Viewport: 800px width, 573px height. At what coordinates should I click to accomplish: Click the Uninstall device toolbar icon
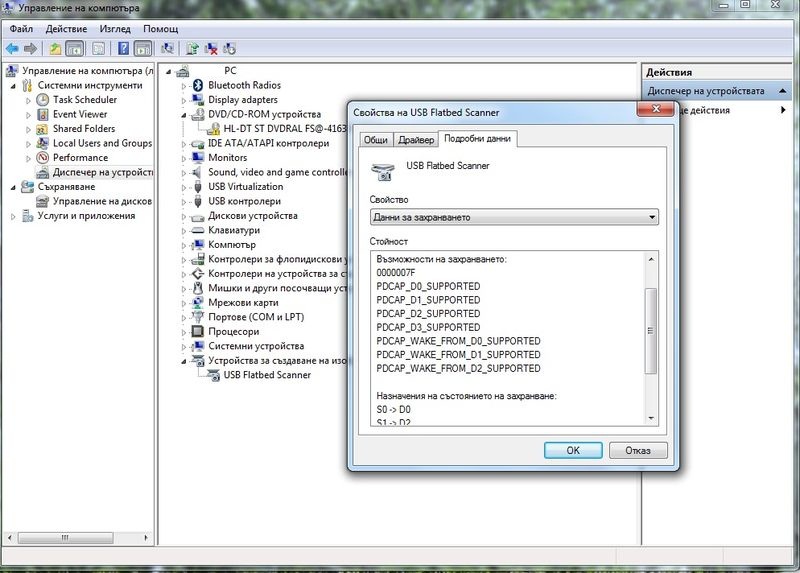point(211,48)
